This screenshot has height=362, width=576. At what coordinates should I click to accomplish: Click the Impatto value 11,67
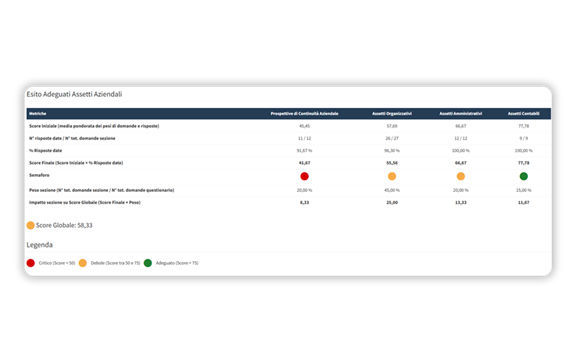click(524, 202)
